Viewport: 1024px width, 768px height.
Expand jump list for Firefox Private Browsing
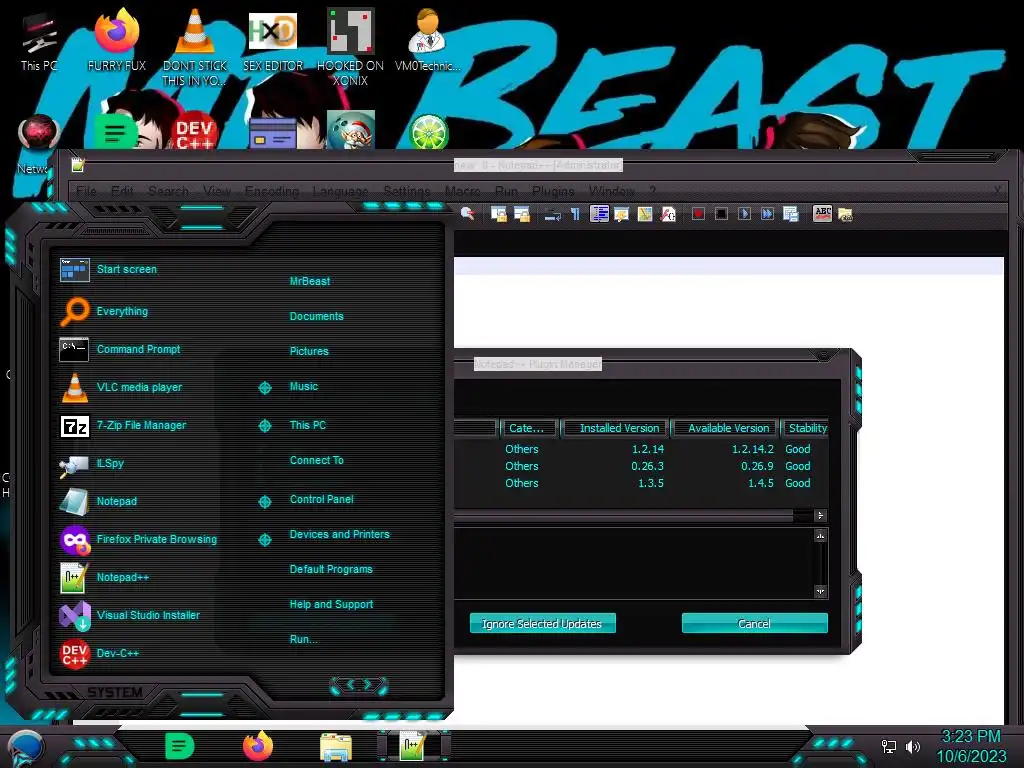pyautogui.click(x=264, y=539)
